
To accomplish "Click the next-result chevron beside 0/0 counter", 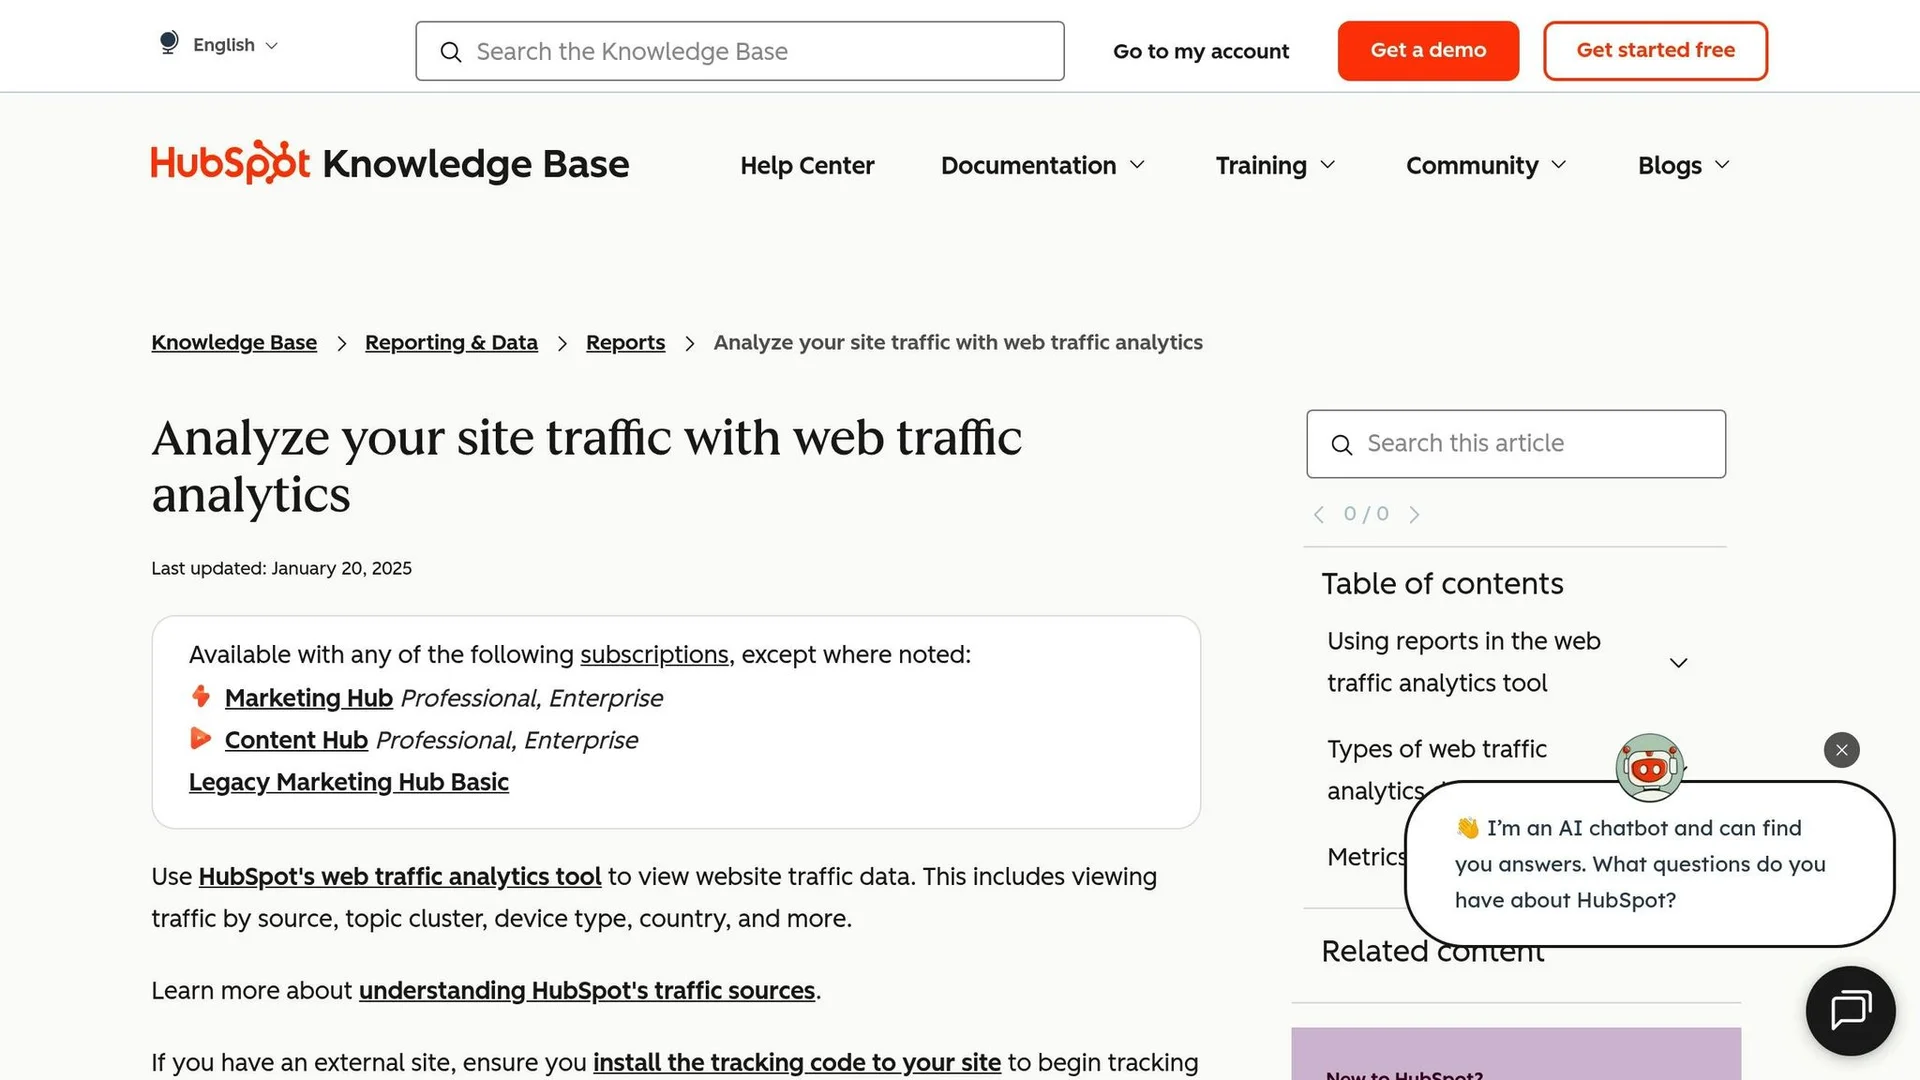I will coord(1414,514).
